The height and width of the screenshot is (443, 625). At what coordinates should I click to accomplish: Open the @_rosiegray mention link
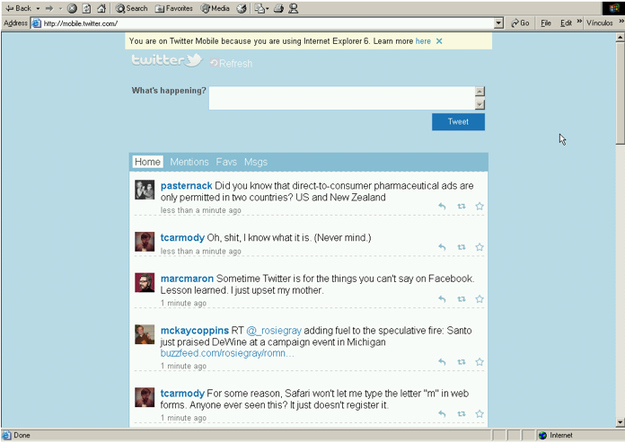tap(274, 331)
